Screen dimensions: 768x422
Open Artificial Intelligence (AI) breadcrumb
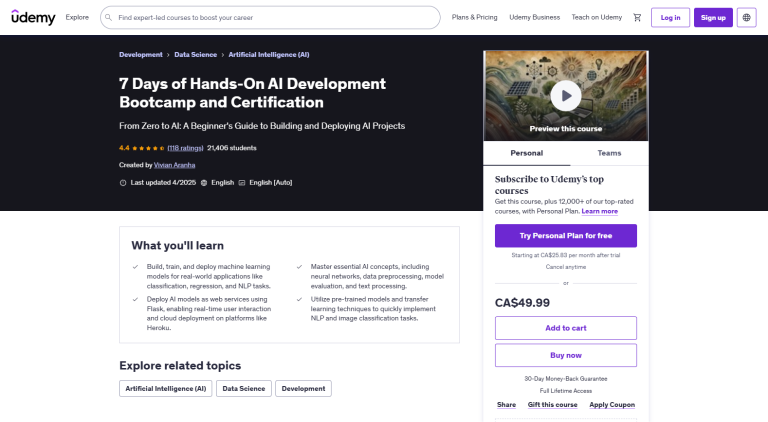[x=269, y=55]
